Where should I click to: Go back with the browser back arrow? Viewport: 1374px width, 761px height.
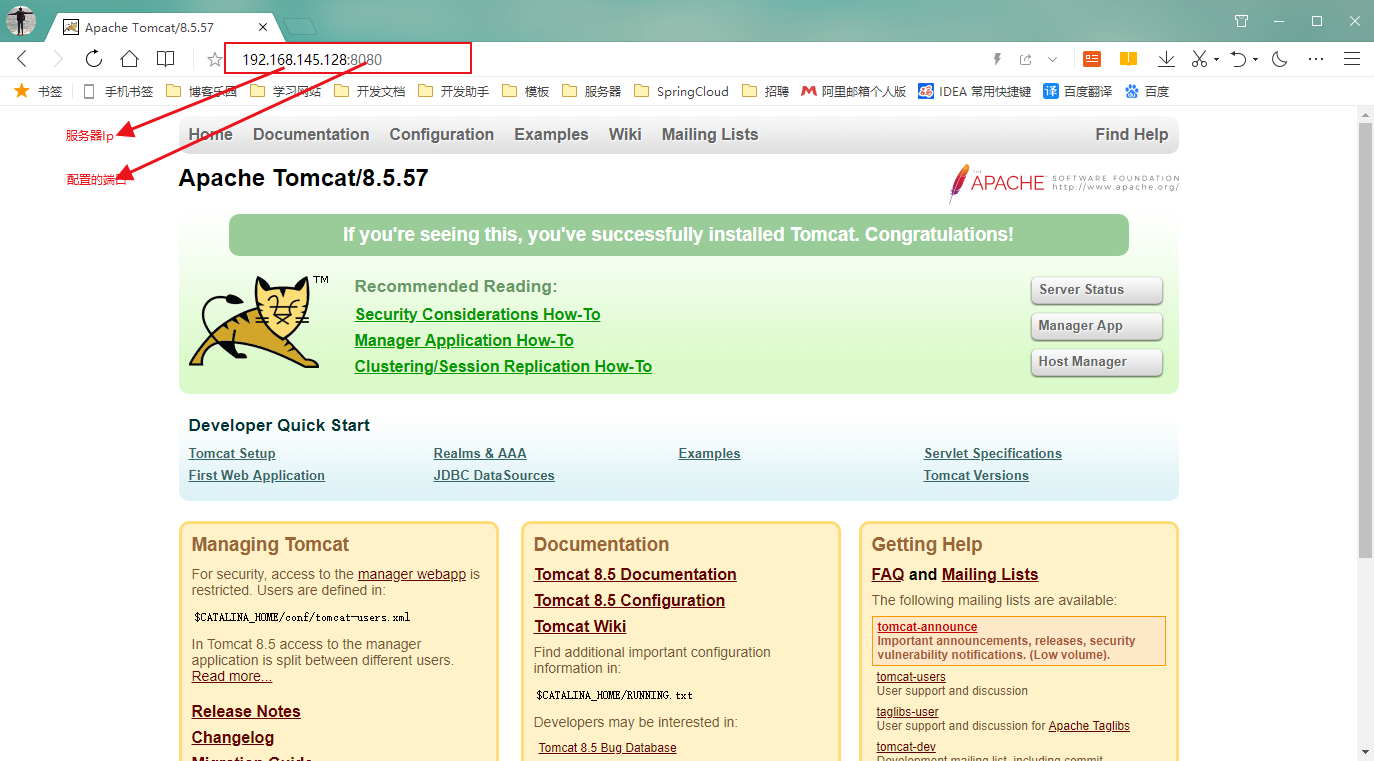coord(22,59)
